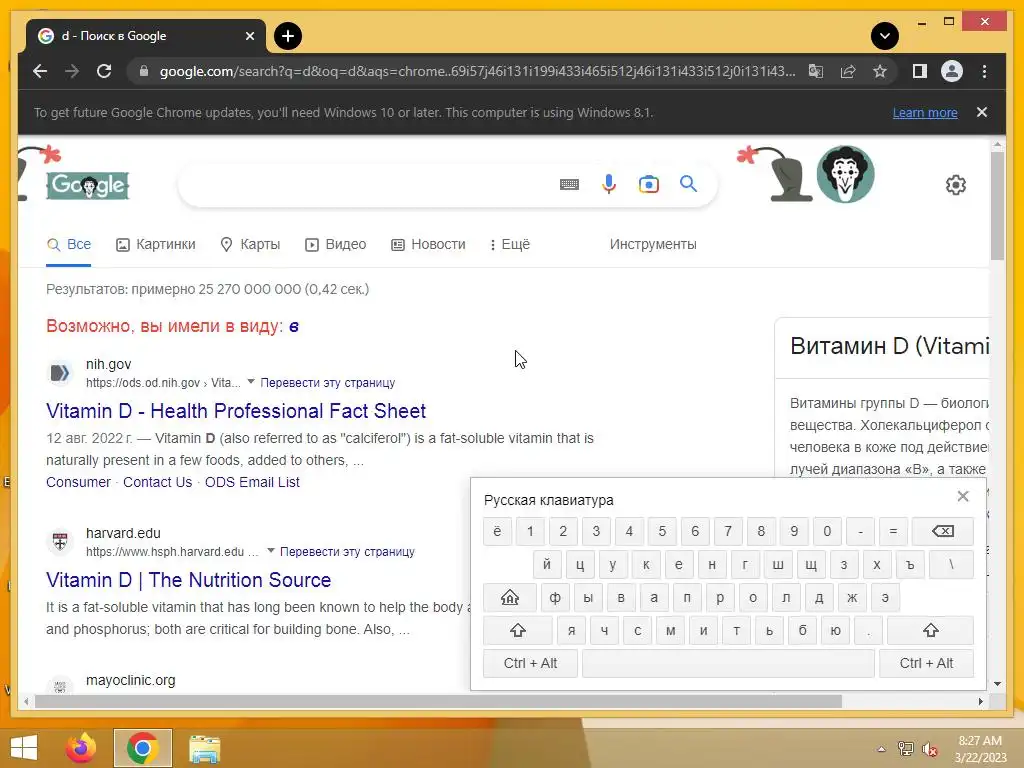
Task: Expand the nih.gov result dropdown arrow
Action: point(251,381)
